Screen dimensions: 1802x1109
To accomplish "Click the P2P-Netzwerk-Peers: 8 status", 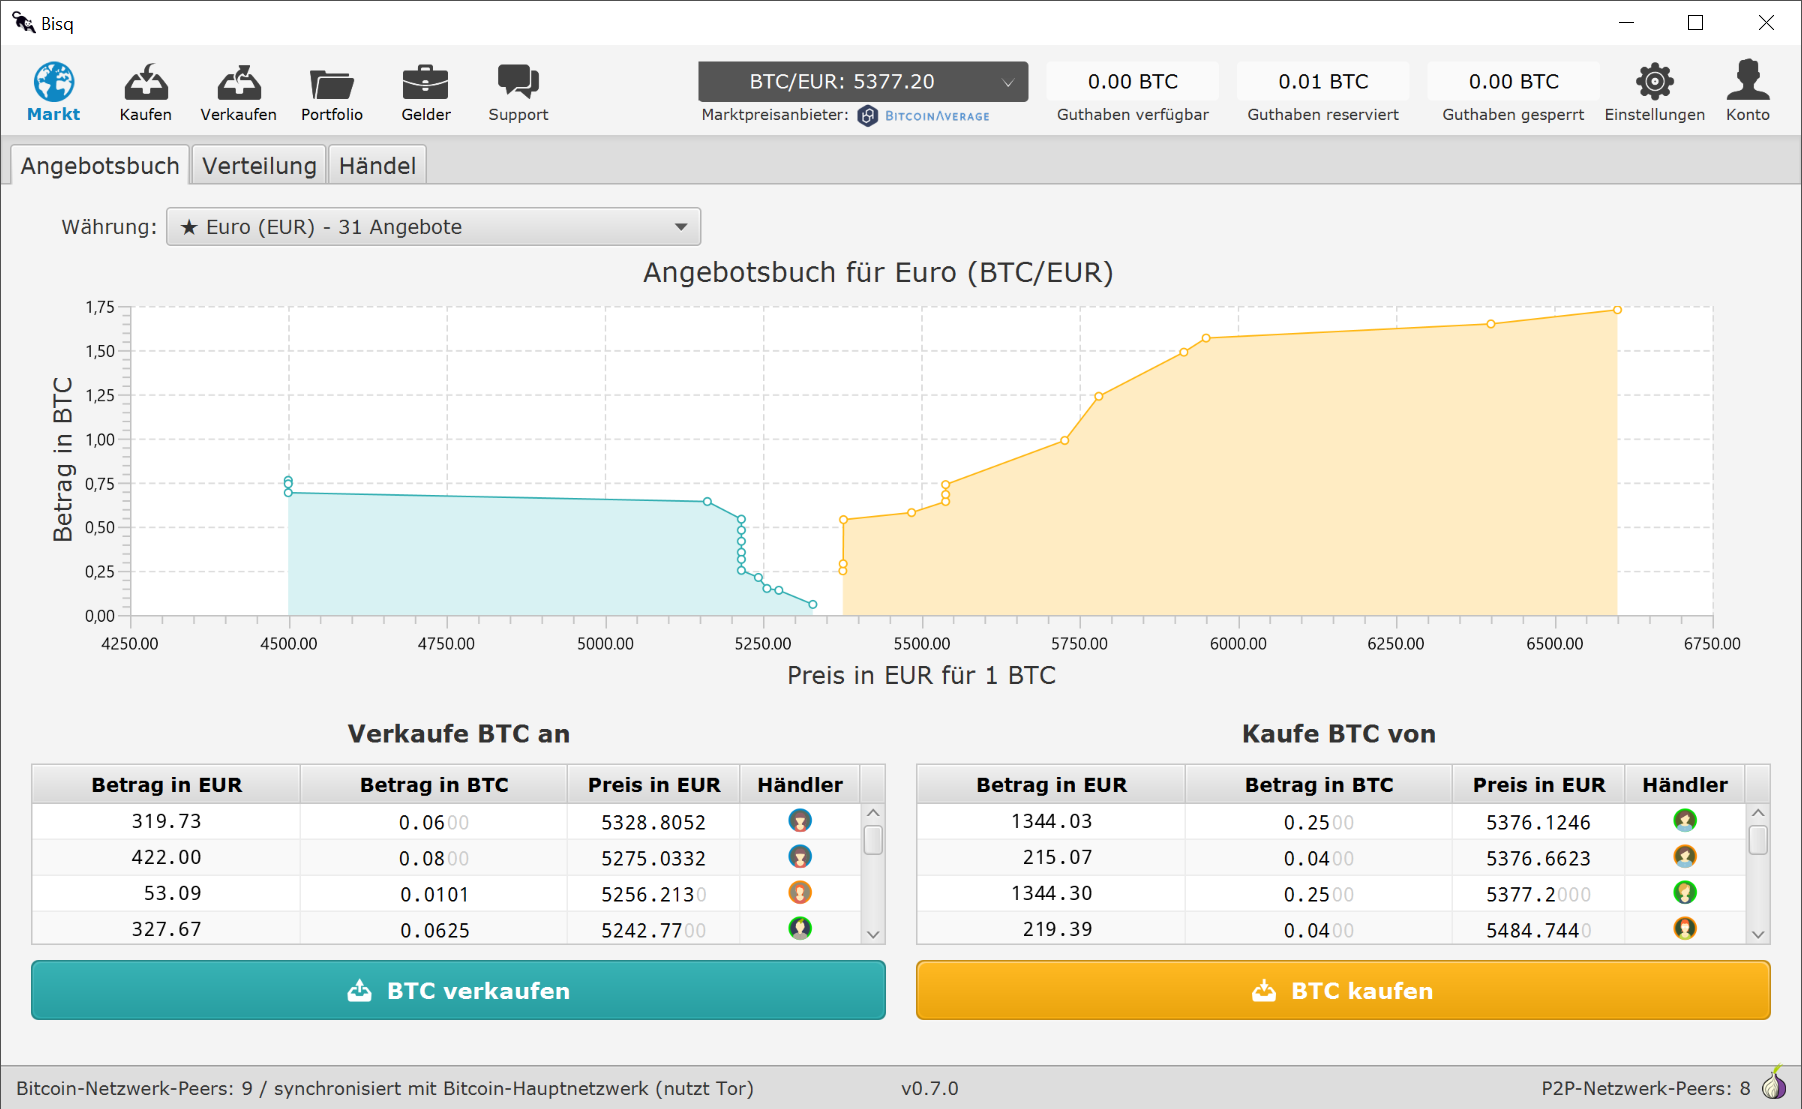I will 1646,1088.
